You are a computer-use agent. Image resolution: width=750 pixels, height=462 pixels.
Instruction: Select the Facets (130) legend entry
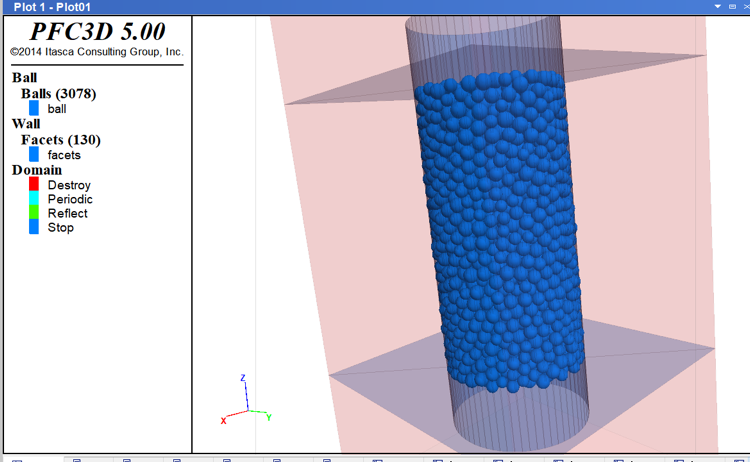pyautogui.click(x=60, y=140)
